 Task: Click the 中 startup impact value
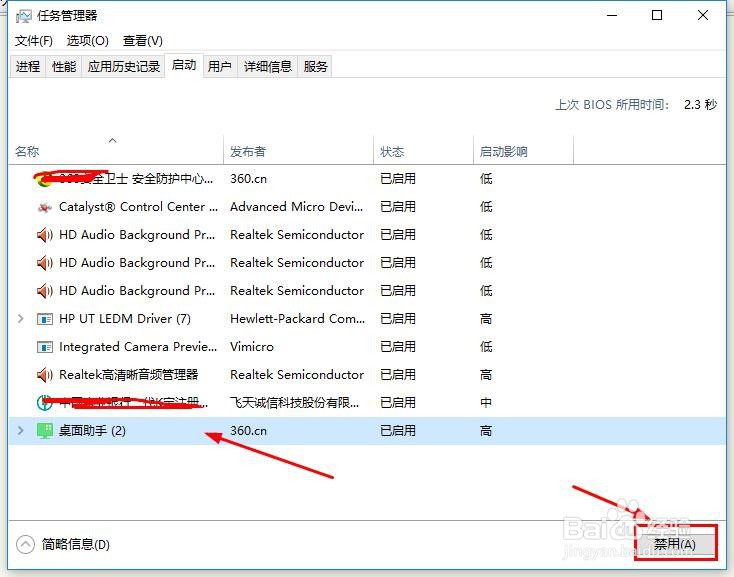coord(486,402)
